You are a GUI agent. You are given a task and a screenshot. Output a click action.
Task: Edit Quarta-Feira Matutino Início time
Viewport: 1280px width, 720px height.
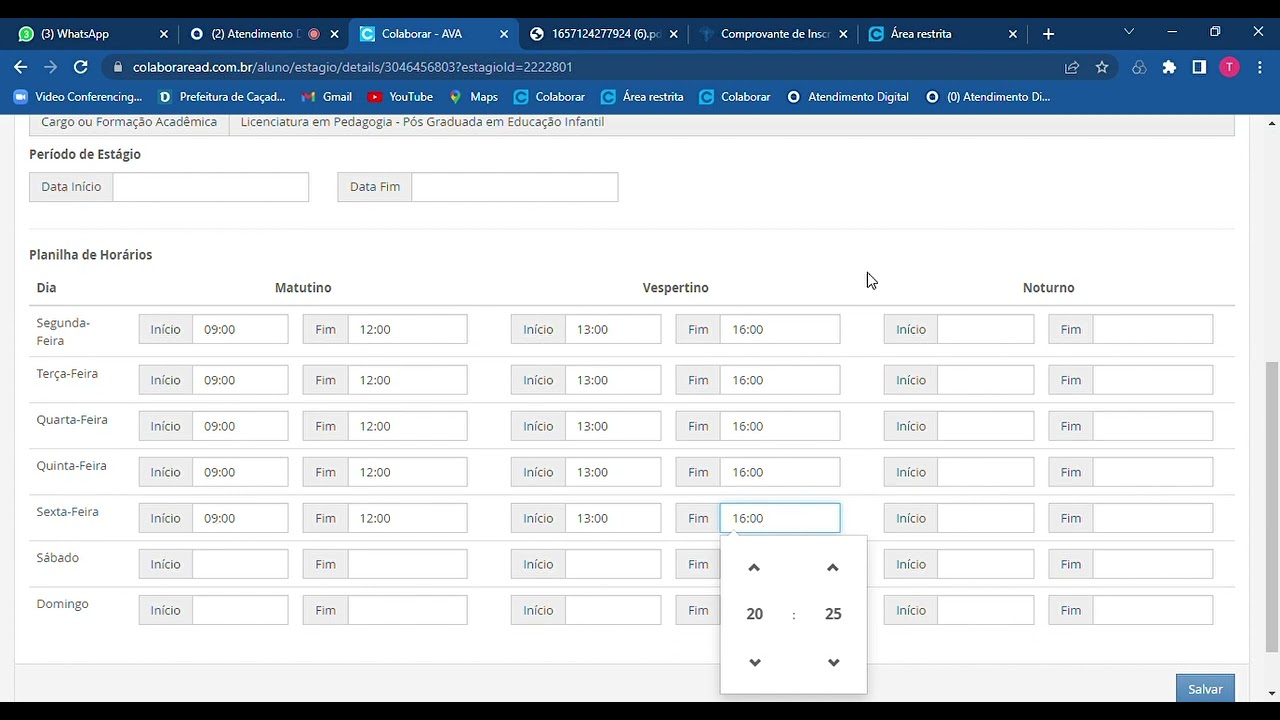click(x=240, y=426)
